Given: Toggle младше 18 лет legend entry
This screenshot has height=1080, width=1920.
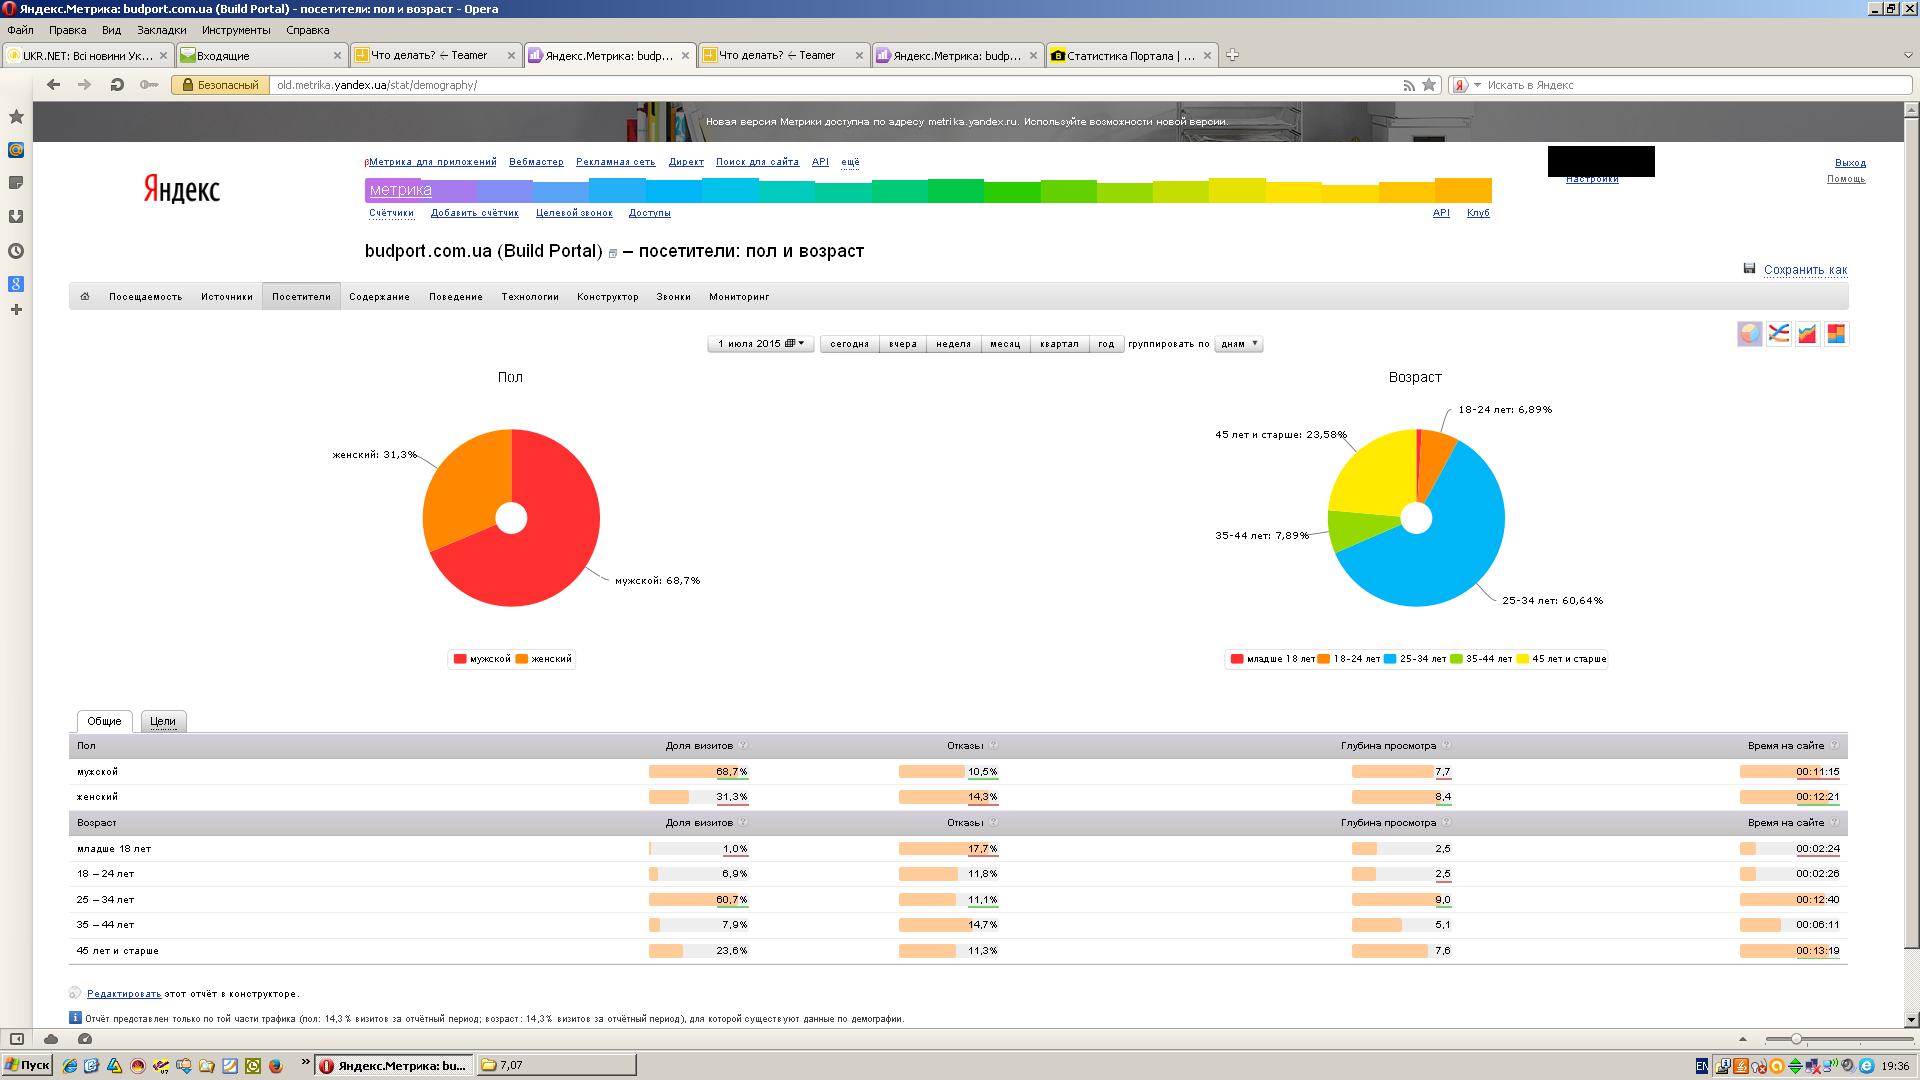Looking at the screenshot, I should click(1273, 659).
